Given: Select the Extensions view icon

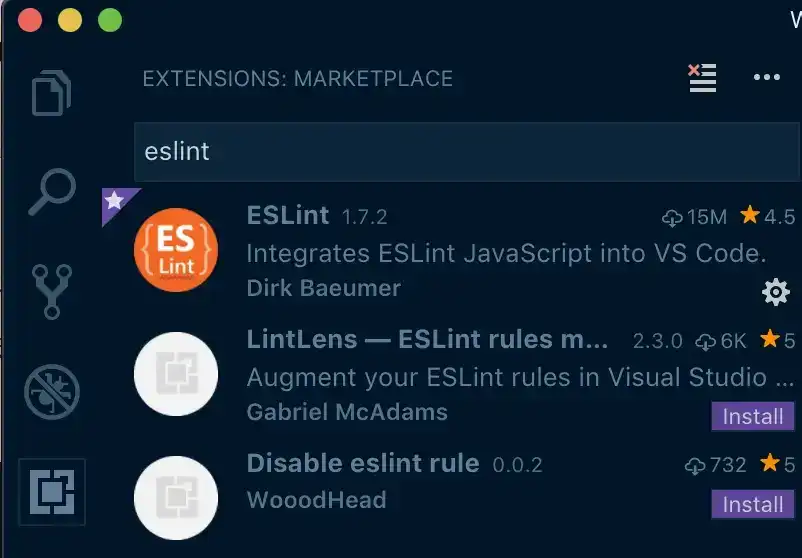Looking at the screenshot, I should click(52, 492).
